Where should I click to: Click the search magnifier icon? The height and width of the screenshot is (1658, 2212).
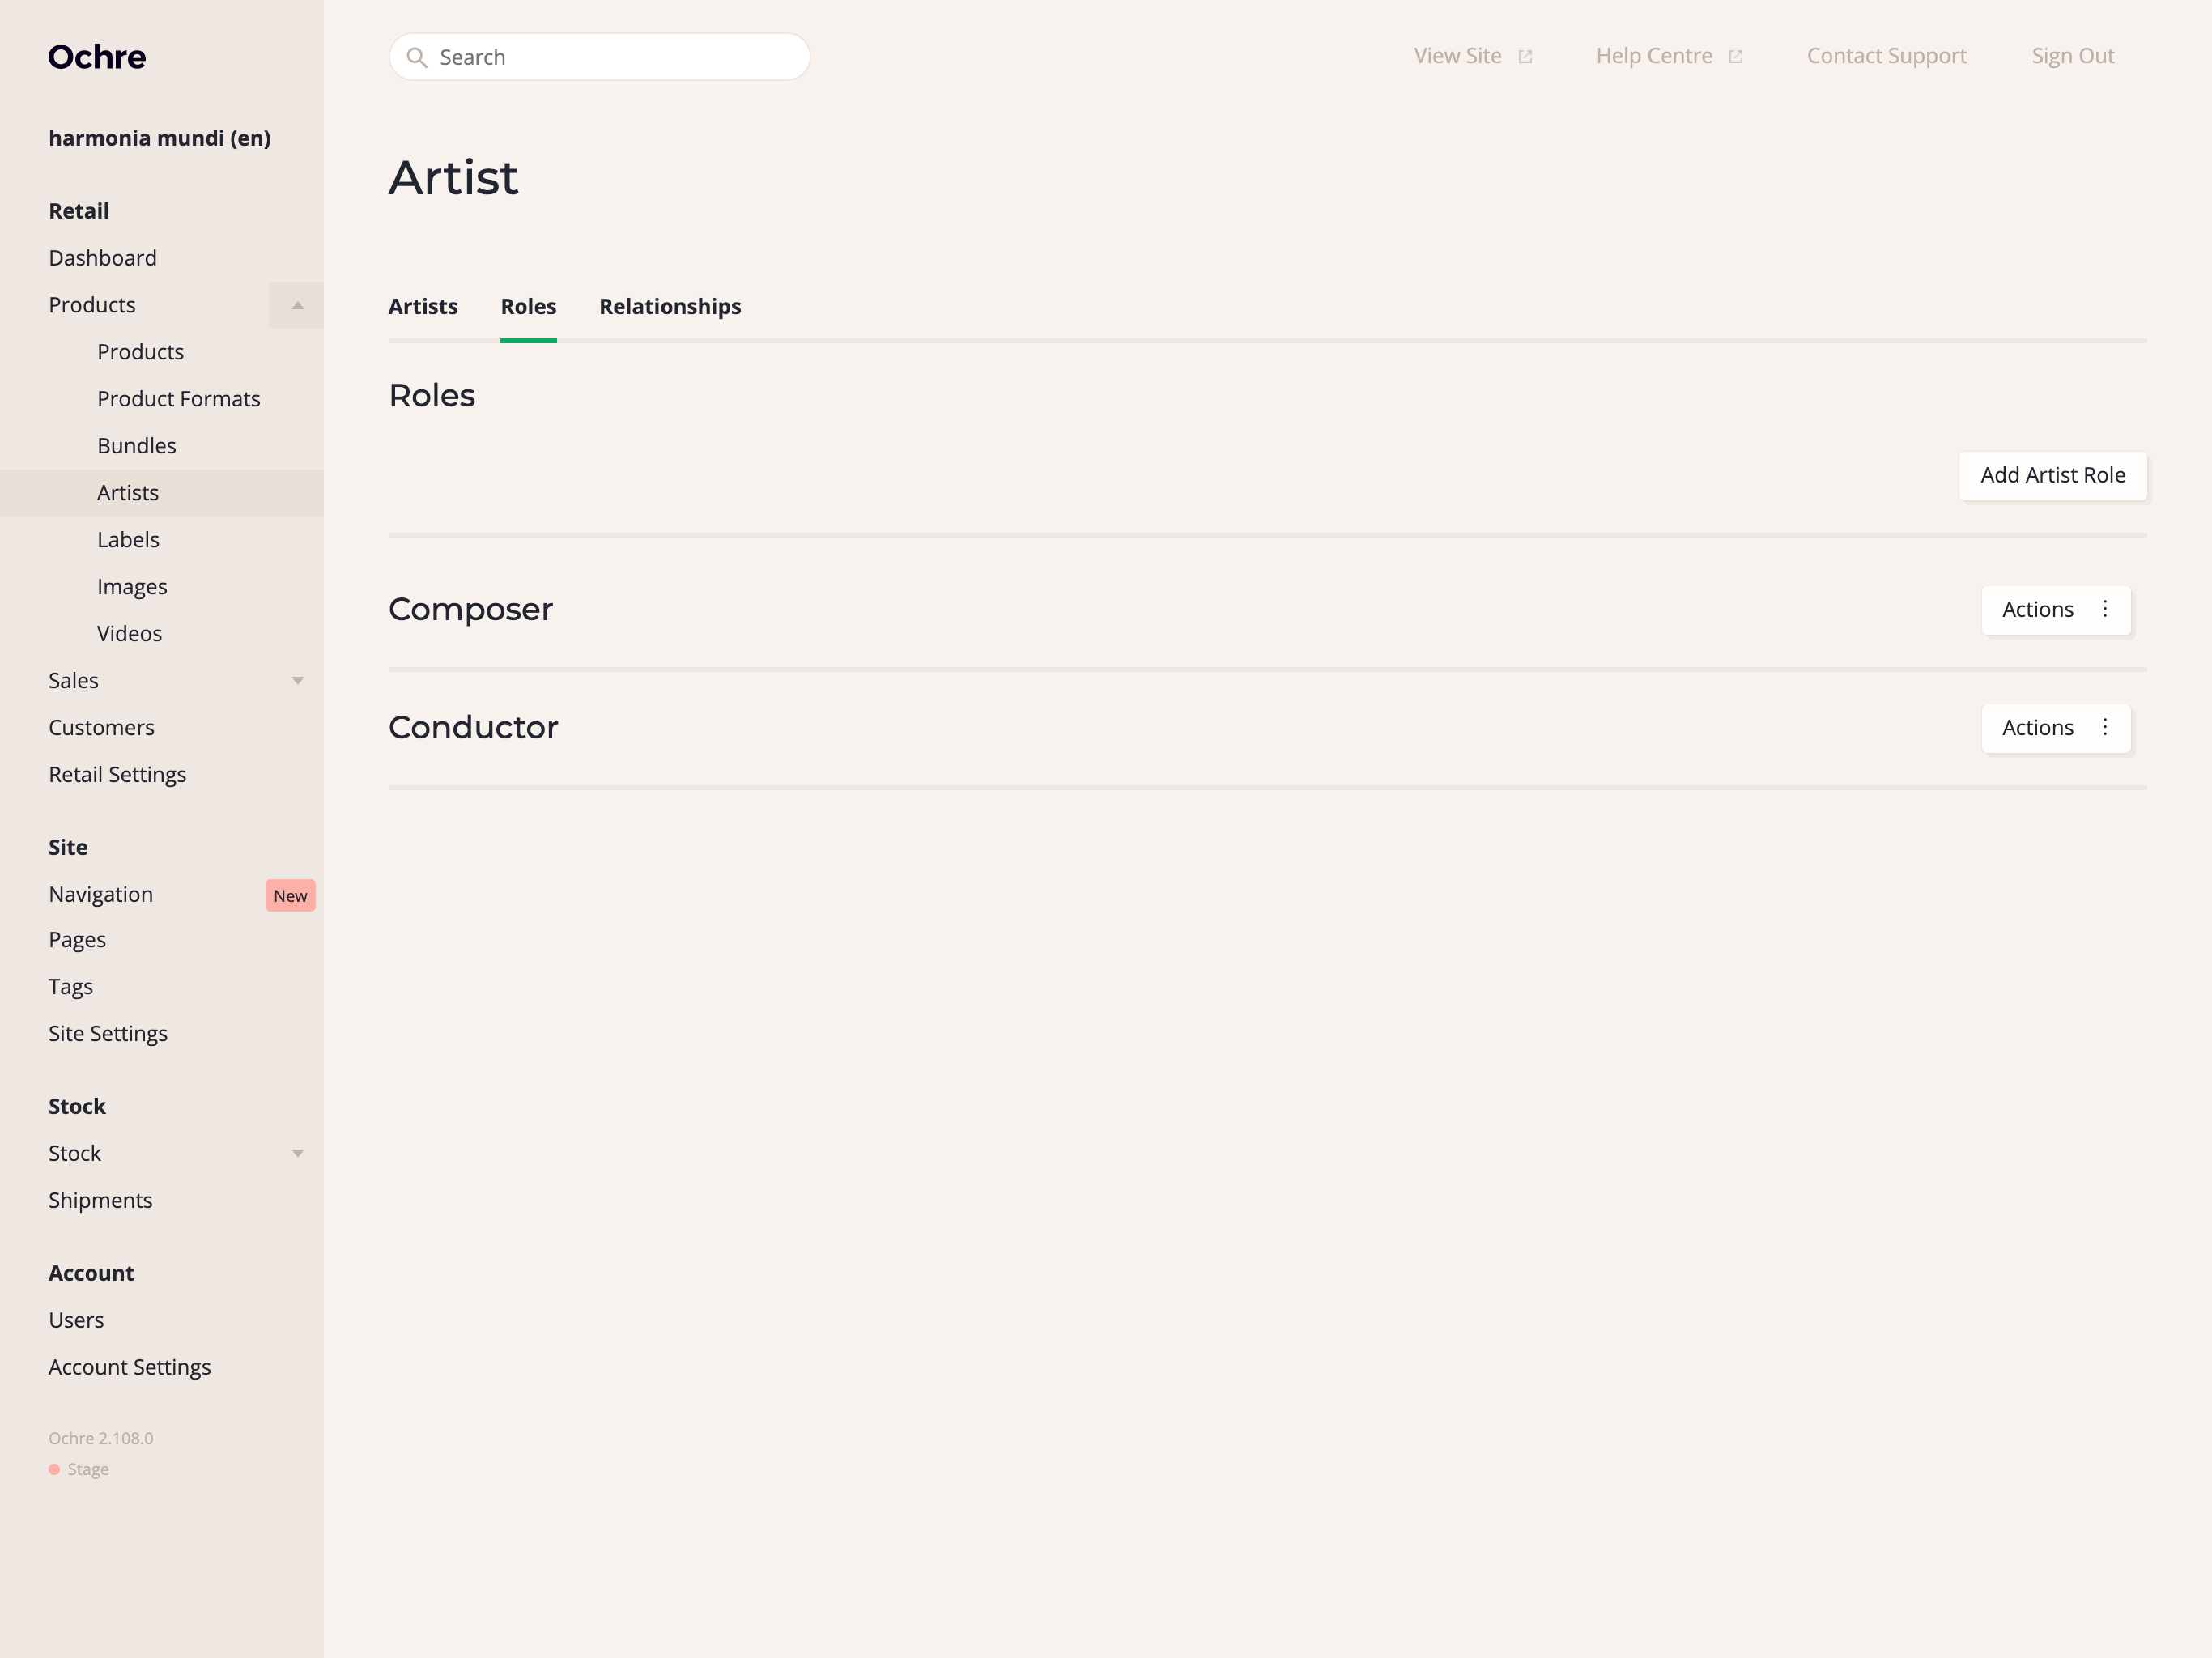pos(417,57)
